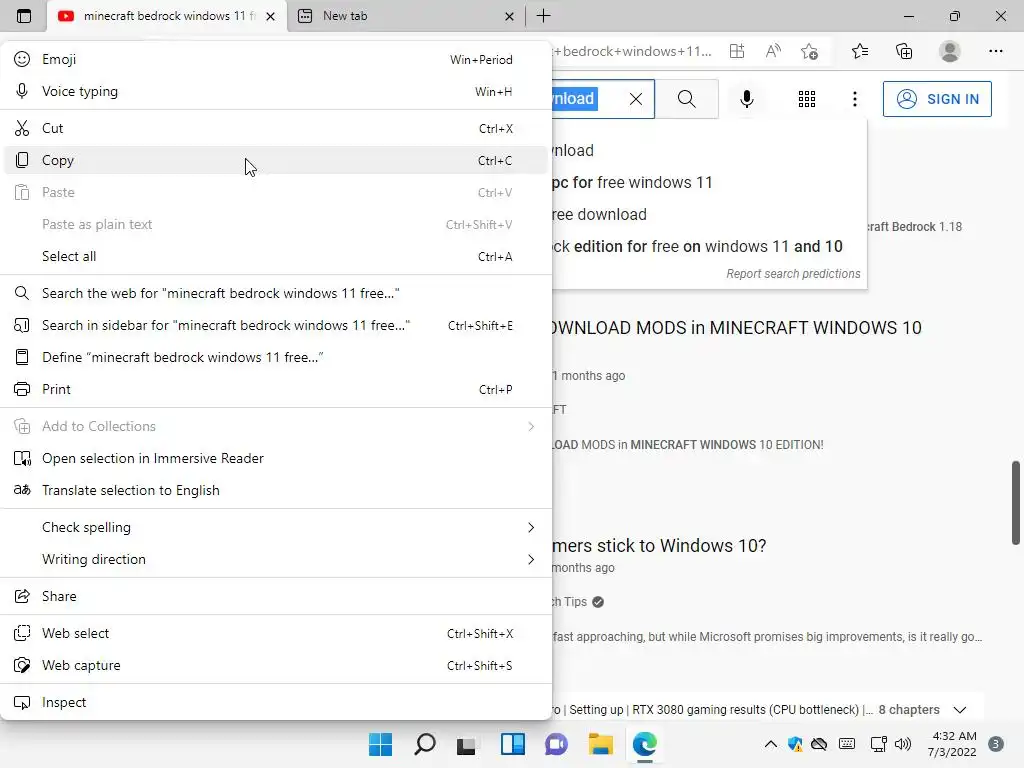Open the Favorites list icon
1024x768 pixels.
(860, 51)
